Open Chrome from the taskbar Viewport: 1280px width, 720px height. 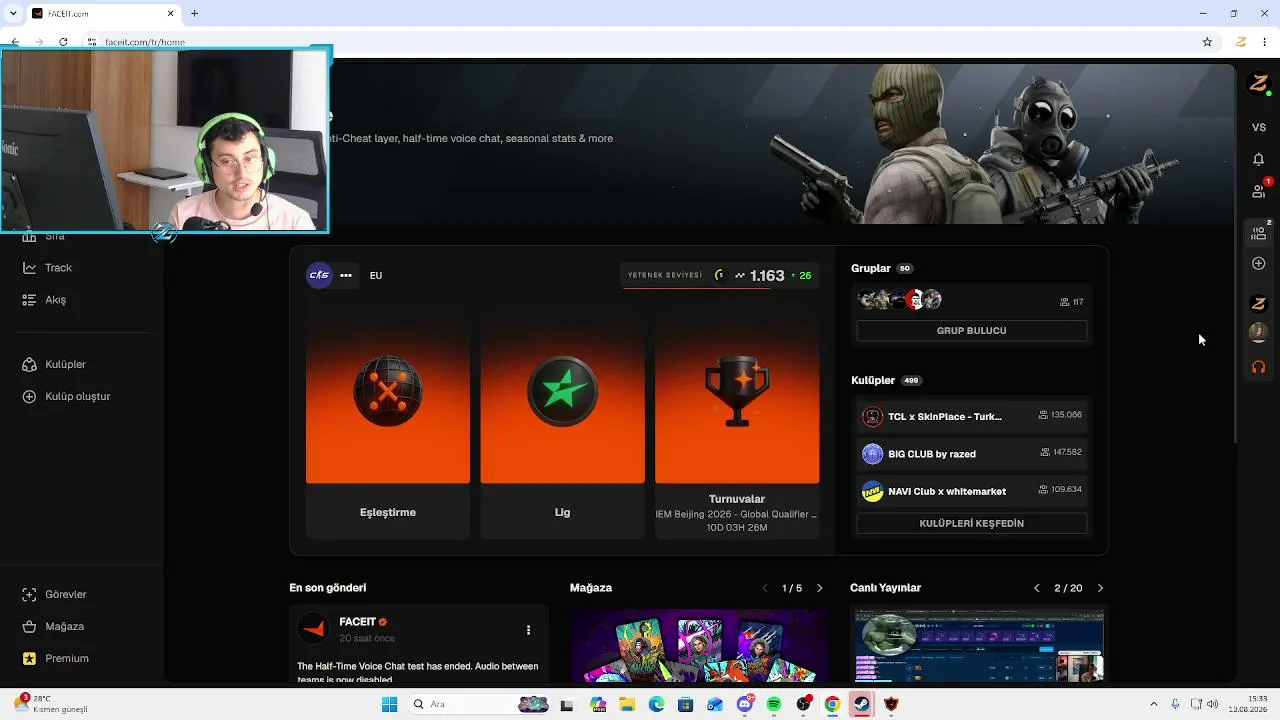click(832, 705)
